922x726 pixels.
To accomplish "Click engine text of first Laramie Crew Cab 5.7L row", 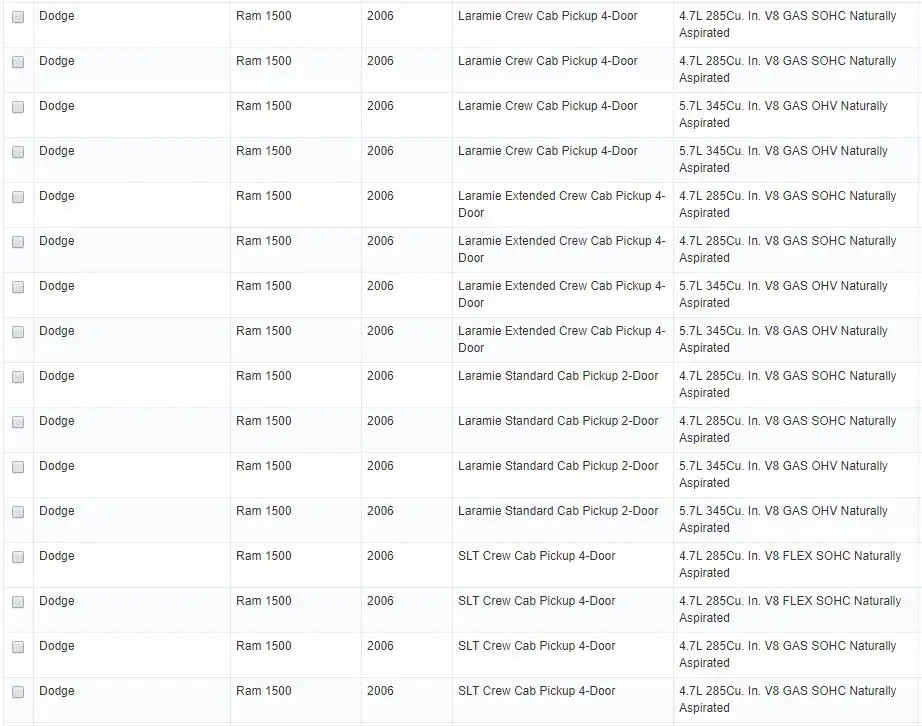I will coord(783,114).
